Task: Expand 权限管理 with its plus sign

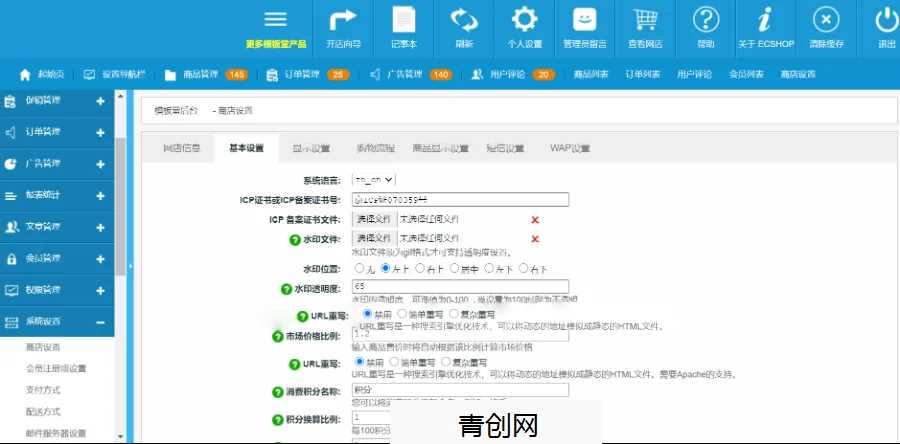Action: coord(100,291)
